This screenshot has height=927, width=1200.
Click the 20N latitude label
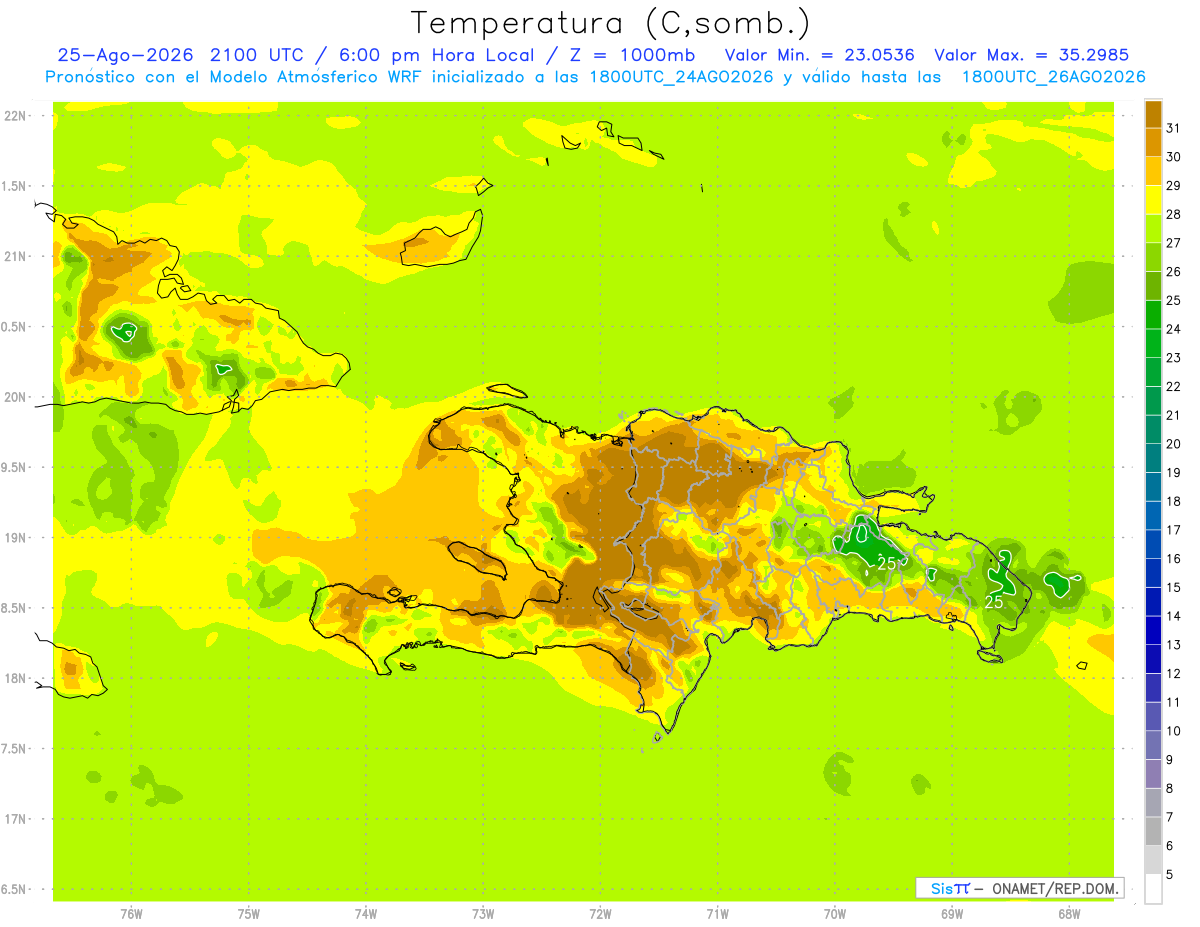[15, 397]
